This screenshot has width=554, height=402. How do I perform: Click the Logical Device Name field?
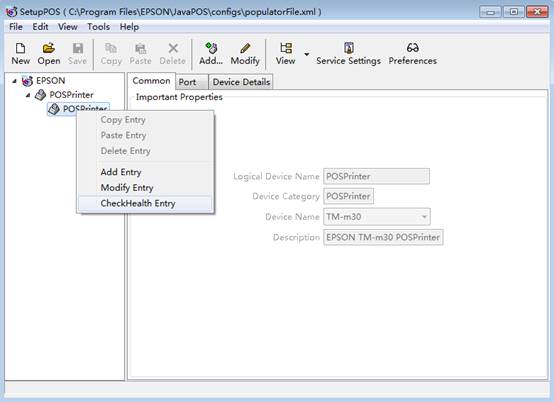click(x=376, y=176)
